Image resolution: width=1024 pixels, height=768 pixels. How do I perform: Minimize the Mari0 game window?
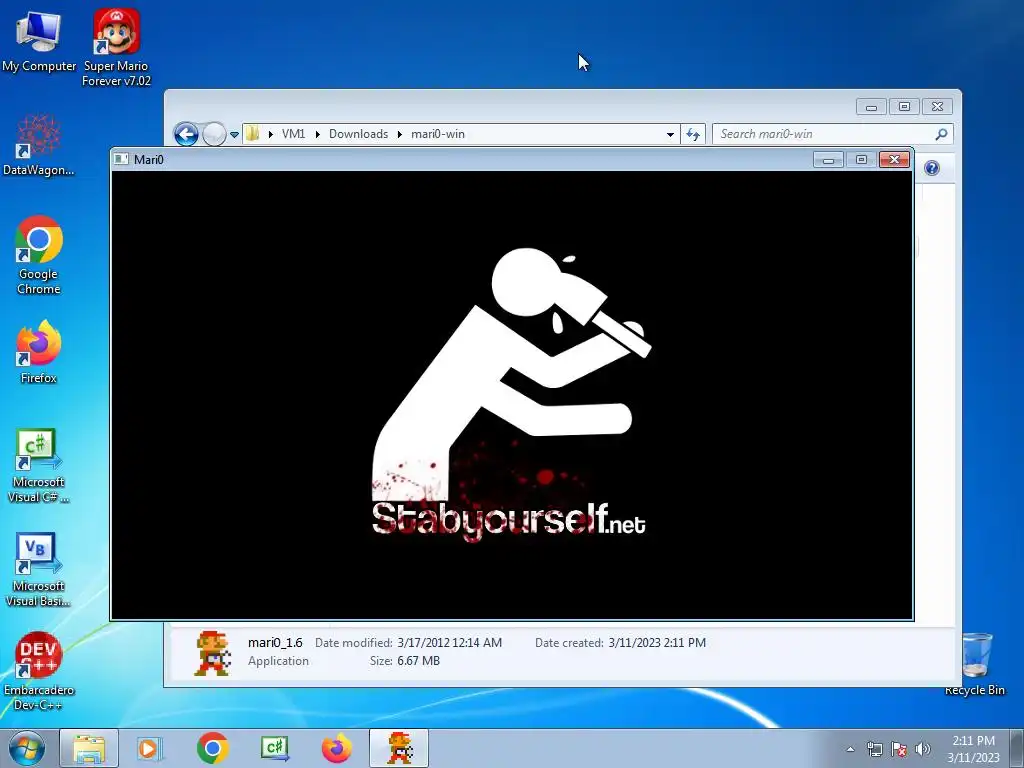(x=828, y=159)
